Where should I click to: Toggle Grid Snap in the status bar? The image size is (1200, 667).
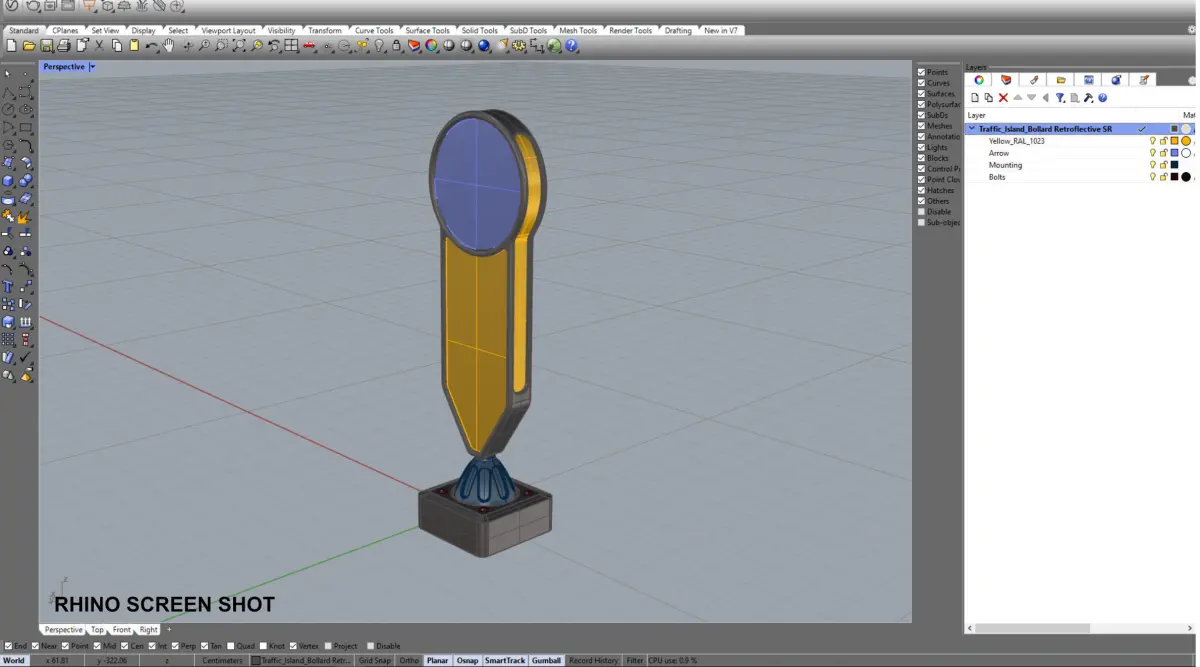click(375, 660)
